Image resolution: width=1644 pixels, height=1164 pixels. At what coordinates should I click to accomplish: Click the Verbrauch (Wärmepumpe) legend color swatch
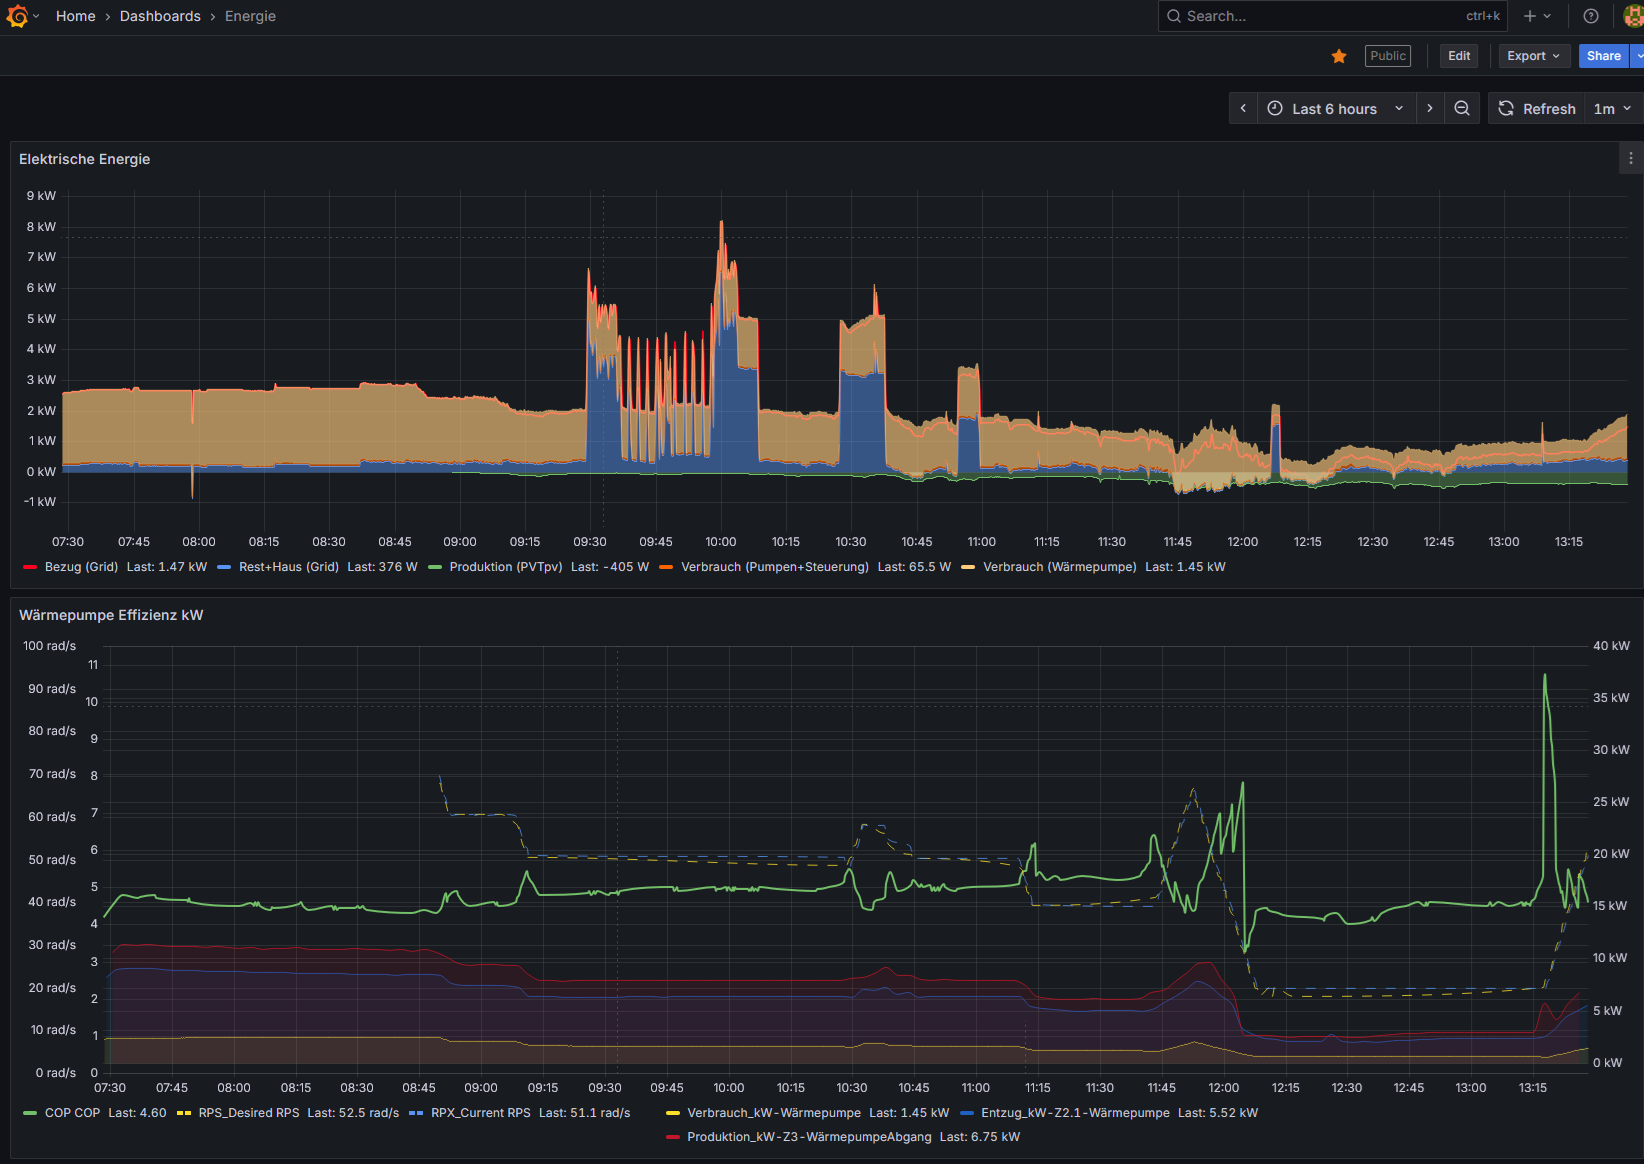pyautogui.click(x=968, y=567)
